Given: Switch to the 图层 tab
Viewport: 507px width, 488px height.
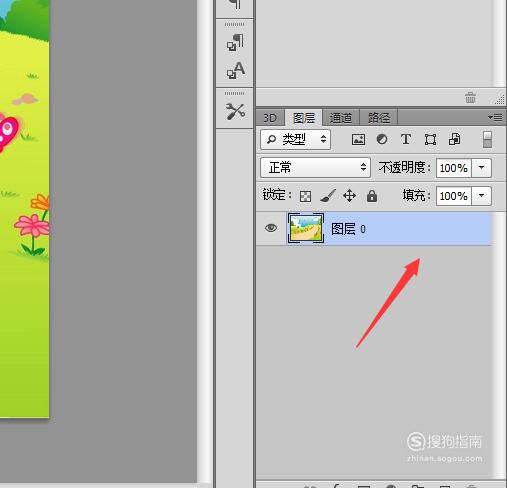Looking at the screenshot, I should (x=304, y=118).
